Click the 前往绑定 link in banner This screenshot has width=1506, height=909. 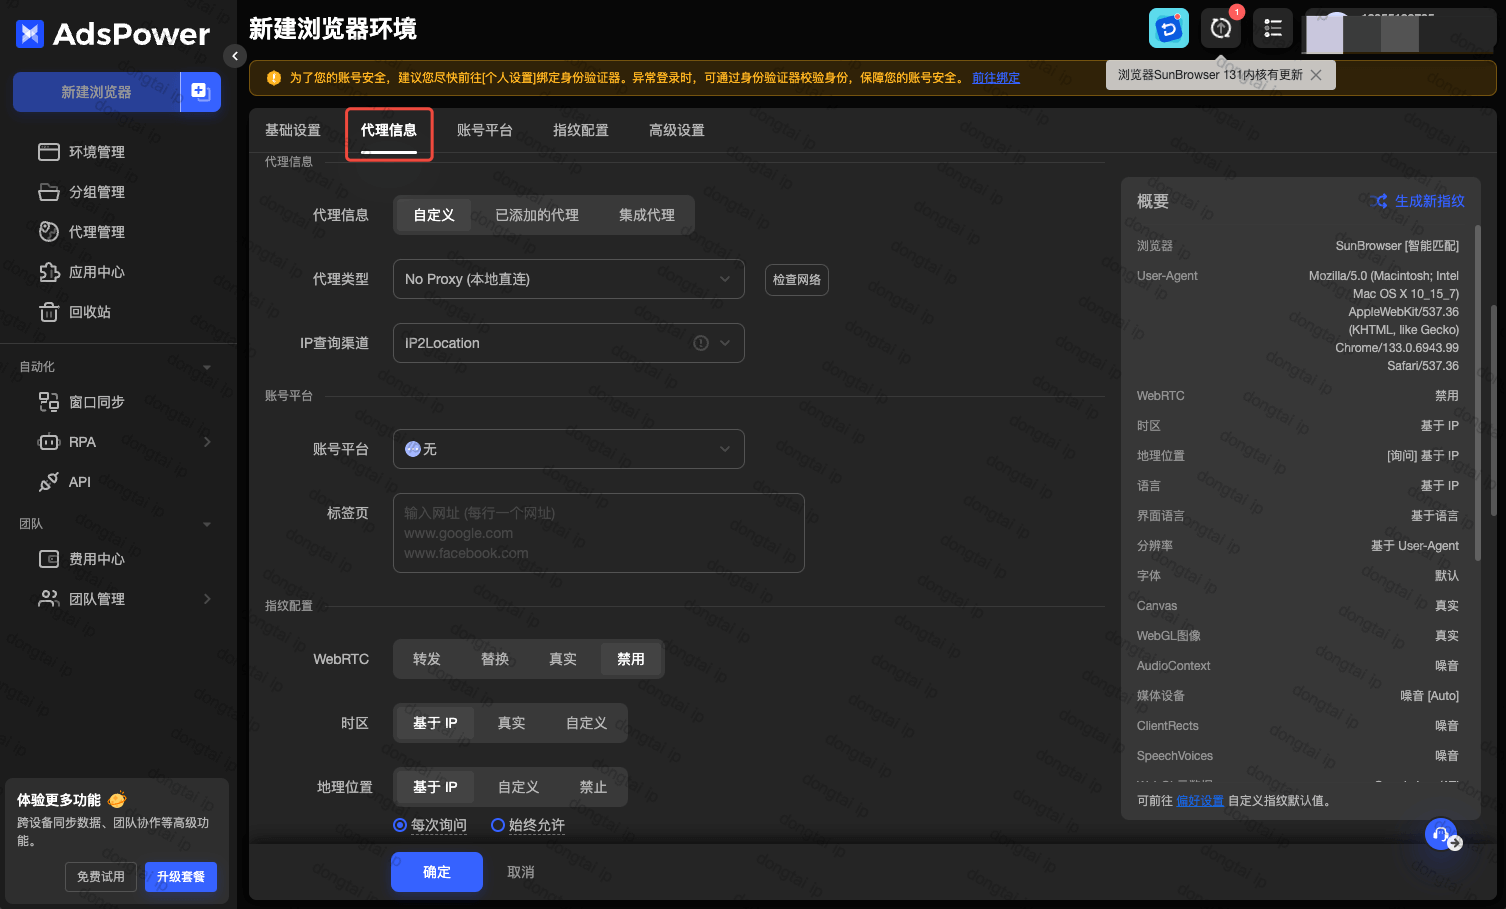(x=996, y=78)
